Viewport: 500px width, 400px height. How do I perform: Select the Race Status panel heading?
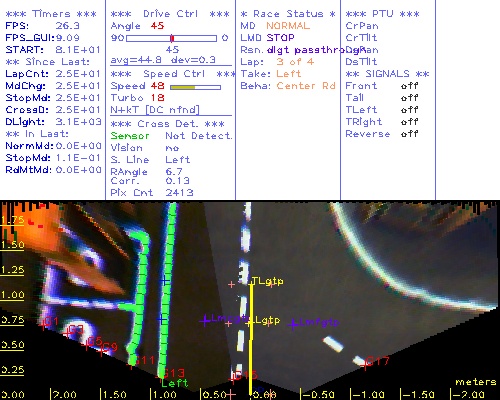[288, 14]
